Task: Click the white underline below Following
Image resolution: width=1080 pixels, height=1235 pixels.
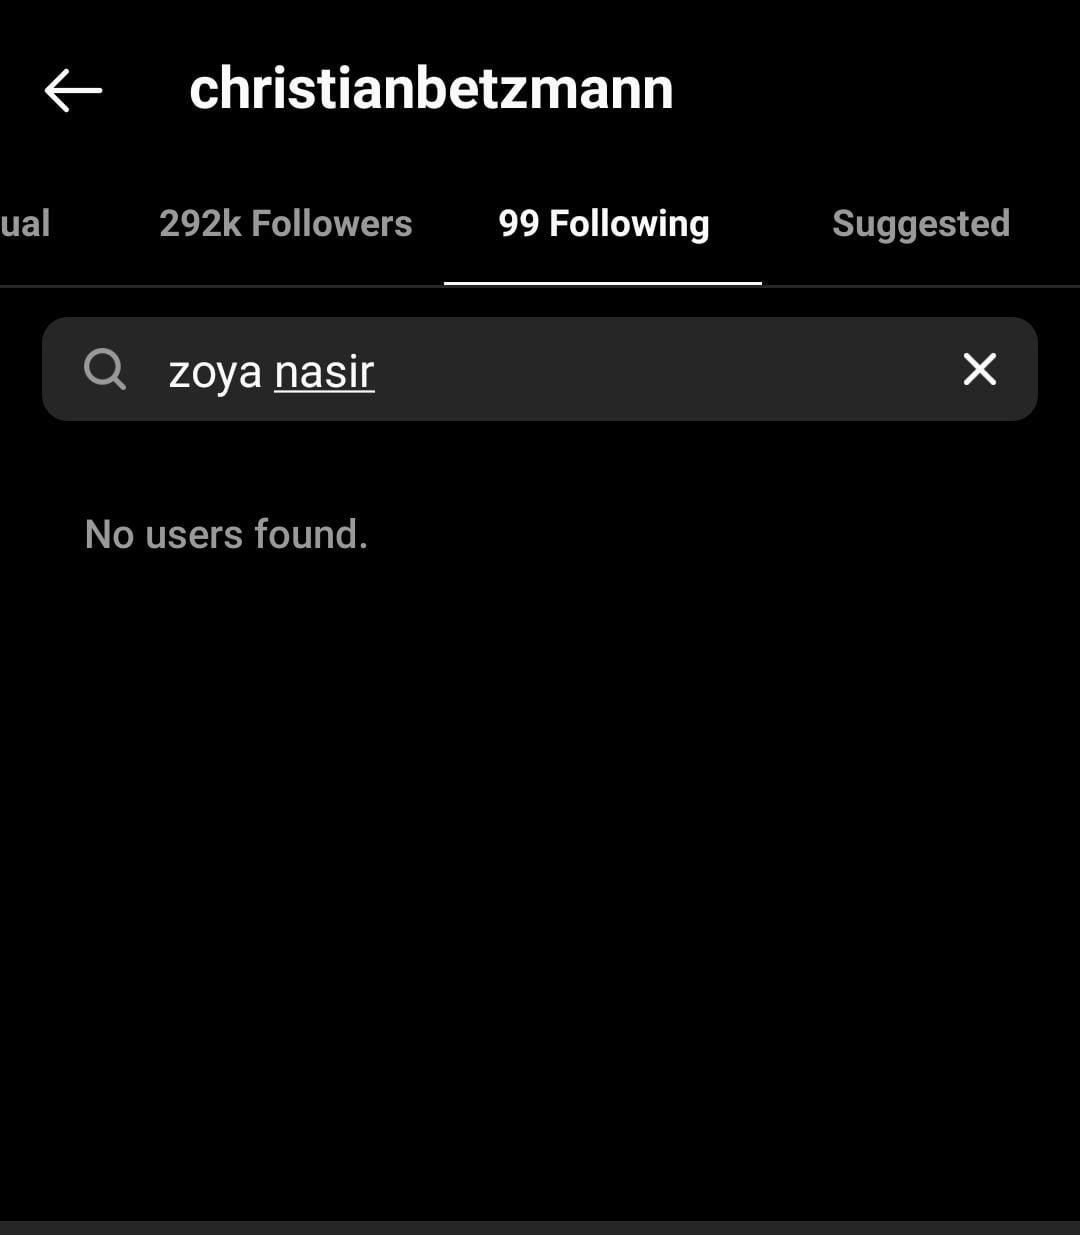Action: (x=603, y=283)
